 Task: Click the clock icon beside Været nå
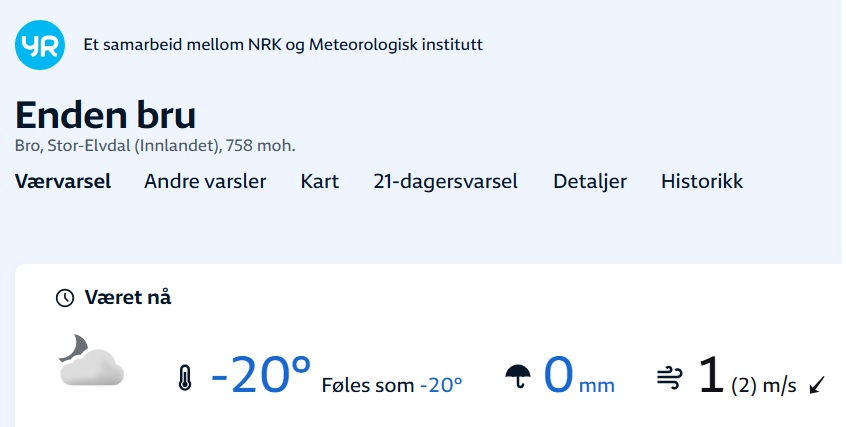(64, 298)
